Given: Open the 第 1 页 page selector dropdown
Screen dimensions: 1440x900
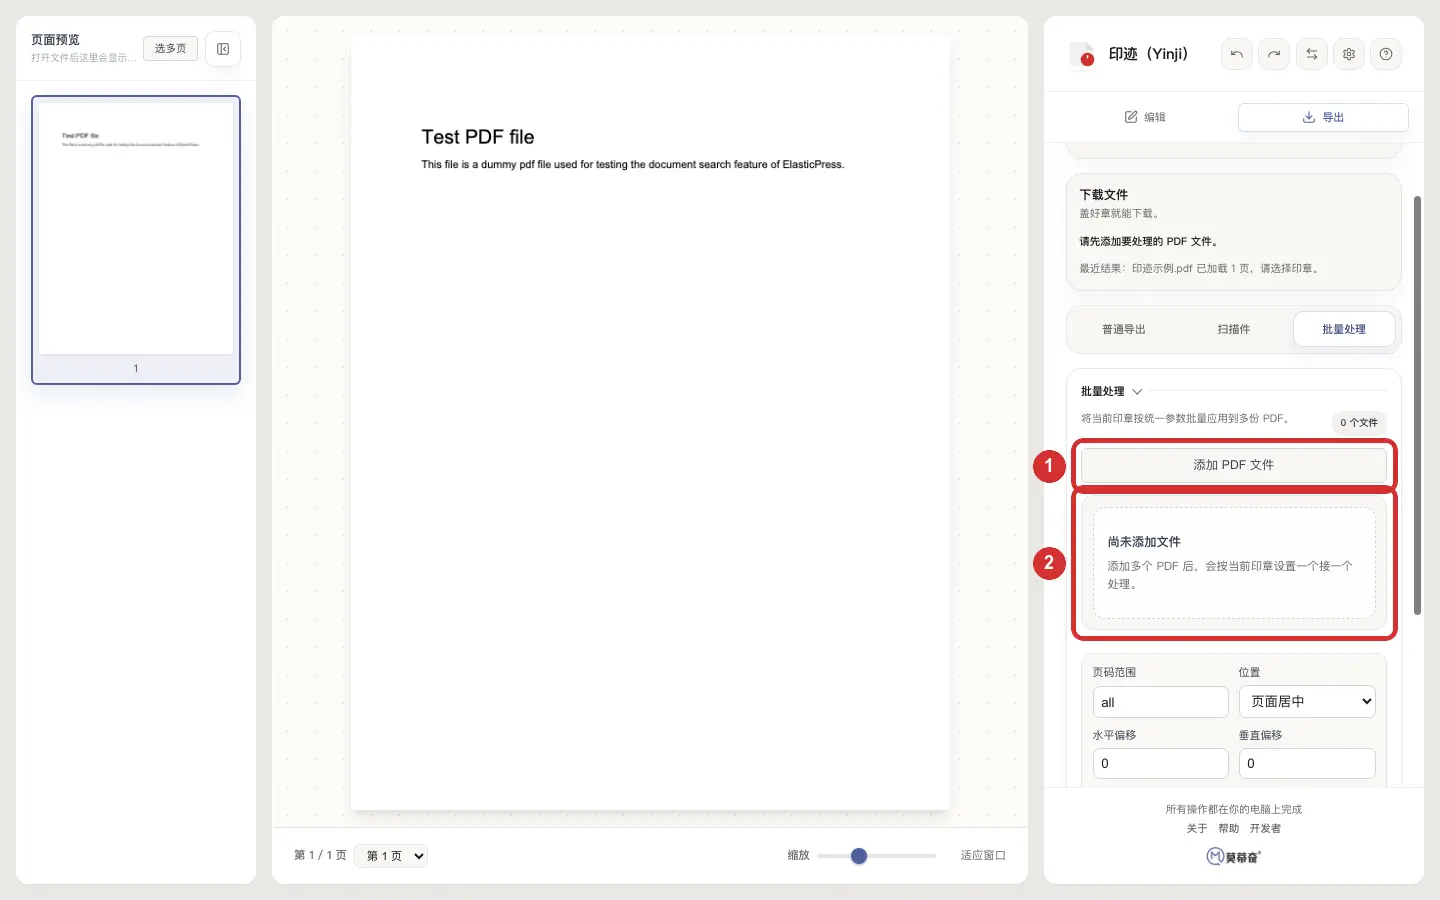Looking at the screenshot, I should pos(391,856).
